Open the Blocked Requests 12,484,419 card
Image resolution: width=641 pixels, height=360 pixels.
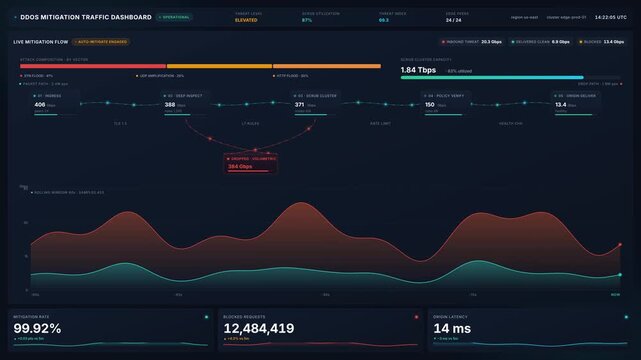coord(320,330)
